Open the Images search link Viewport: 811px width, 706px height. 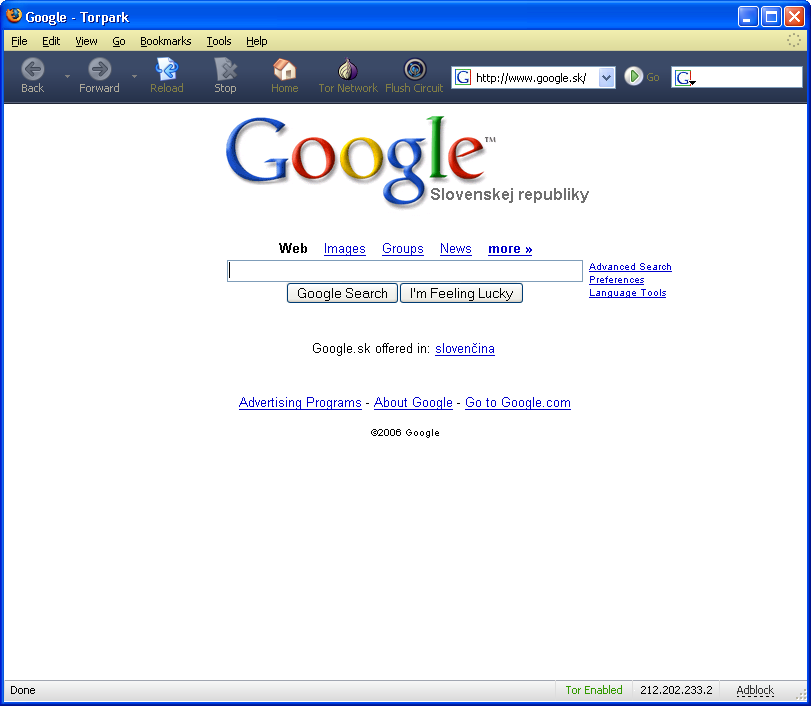coord(344,249)
